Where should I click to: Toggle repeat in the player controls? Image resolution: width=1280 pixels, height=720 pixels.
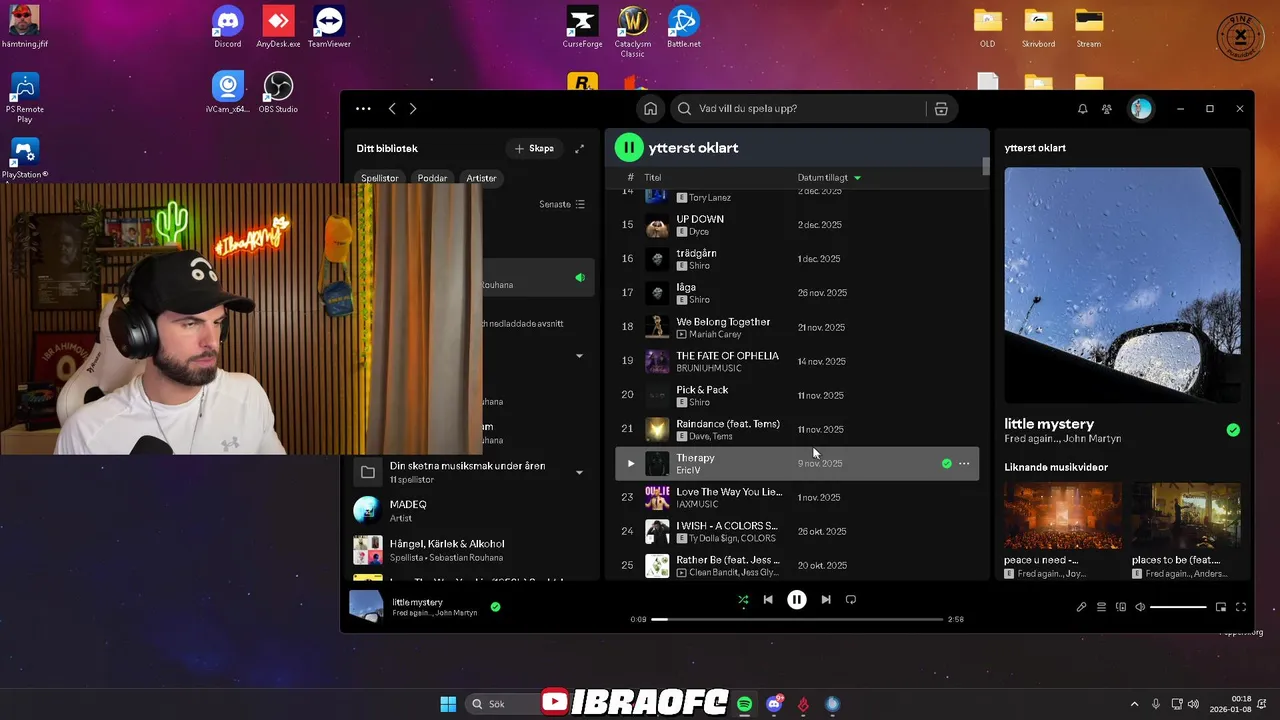[851, 600]
